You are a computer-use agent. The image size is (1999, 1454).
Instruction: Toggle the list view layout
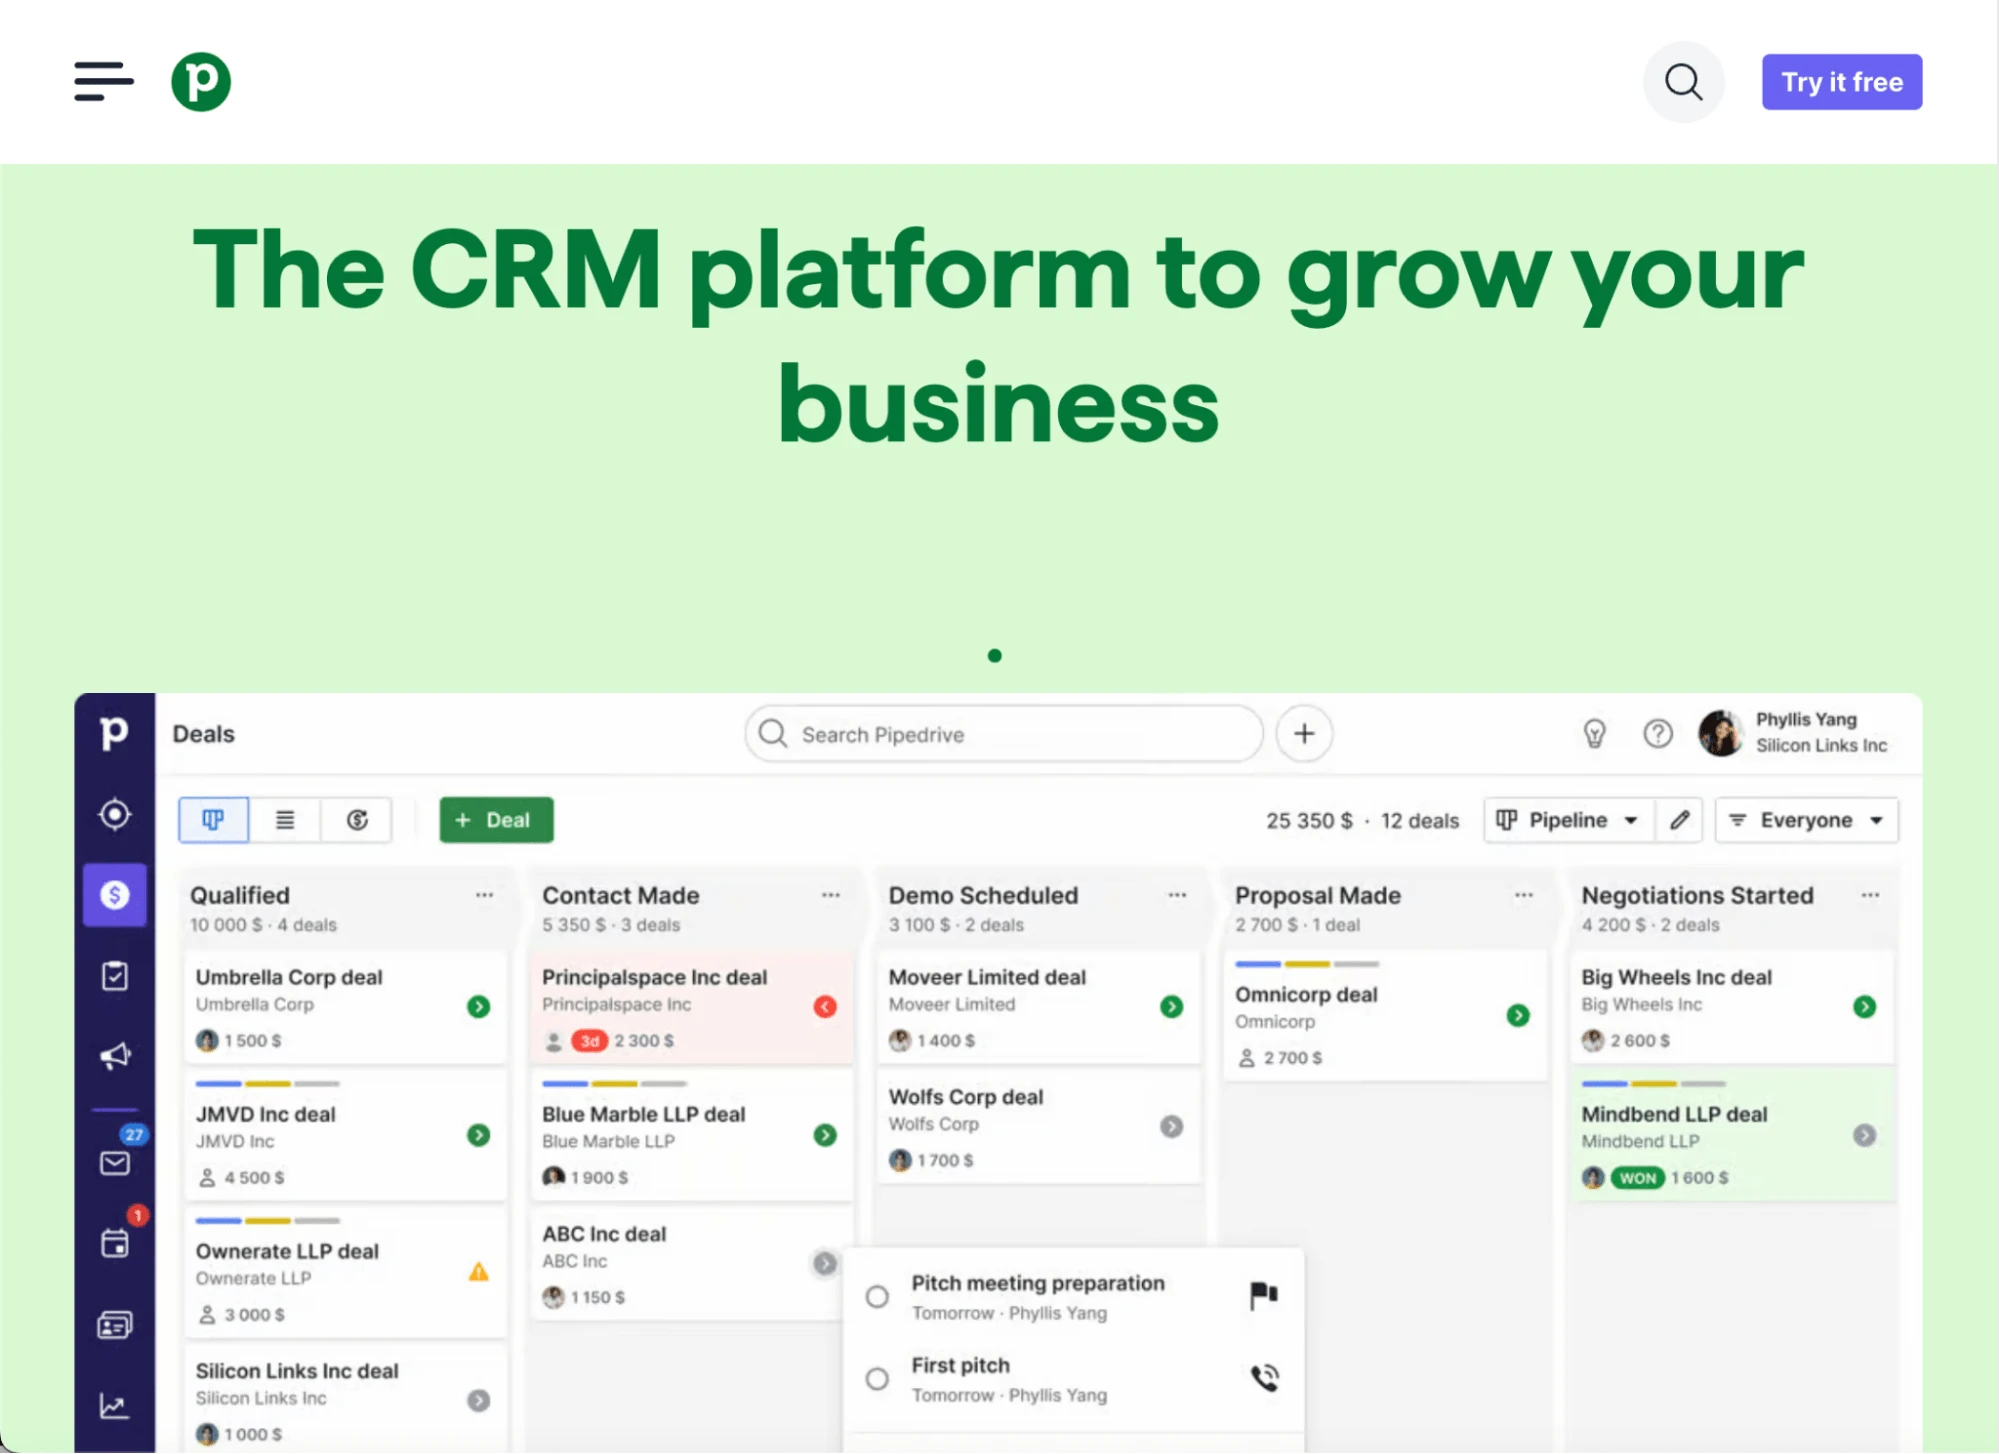284,819
